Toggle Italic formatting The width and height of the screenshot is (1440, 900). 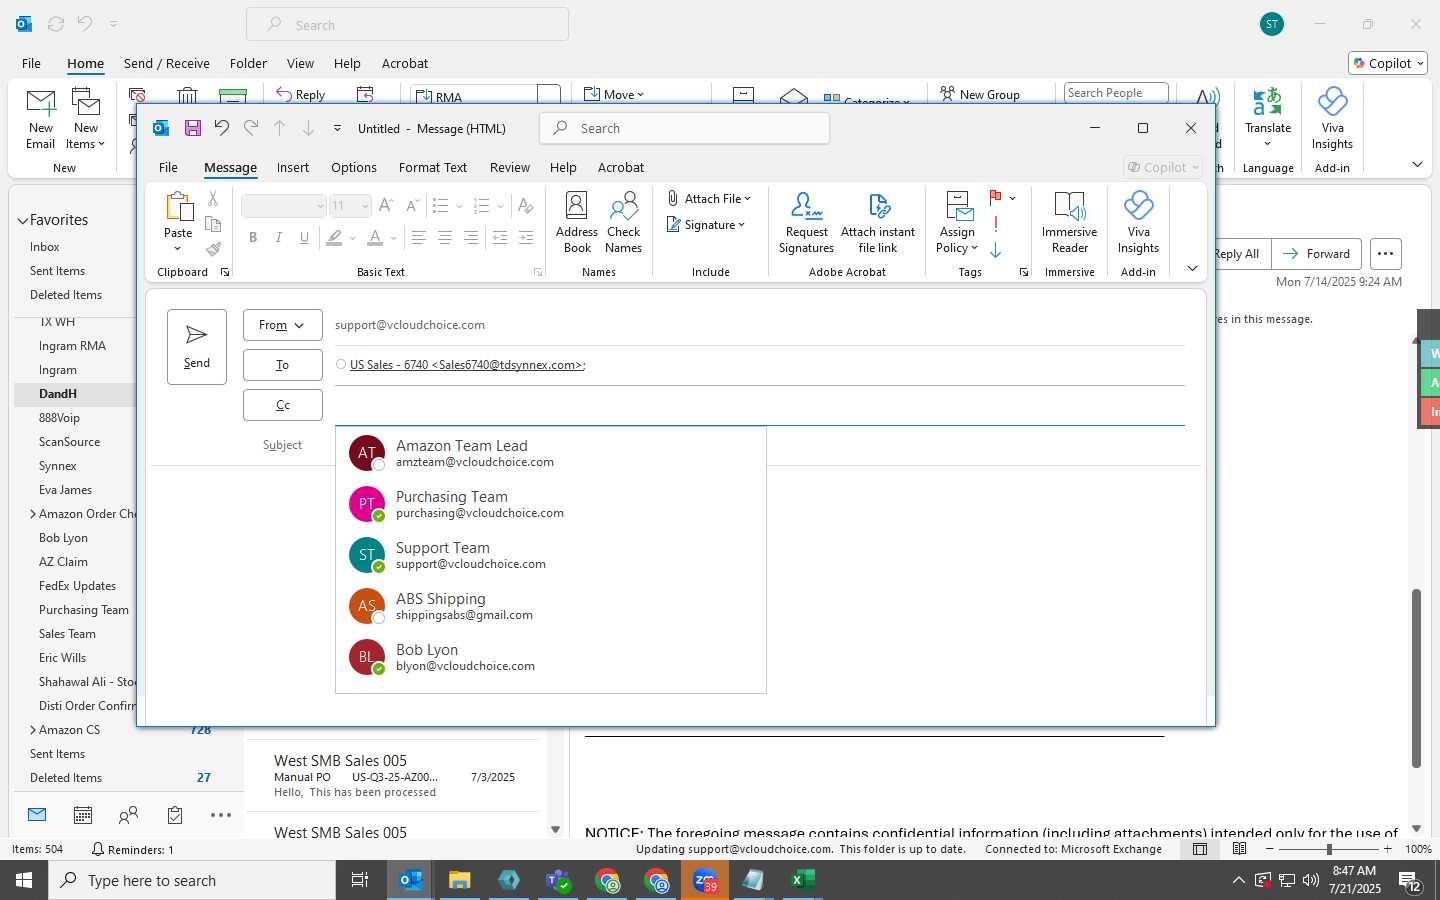(x=279, y=238)
